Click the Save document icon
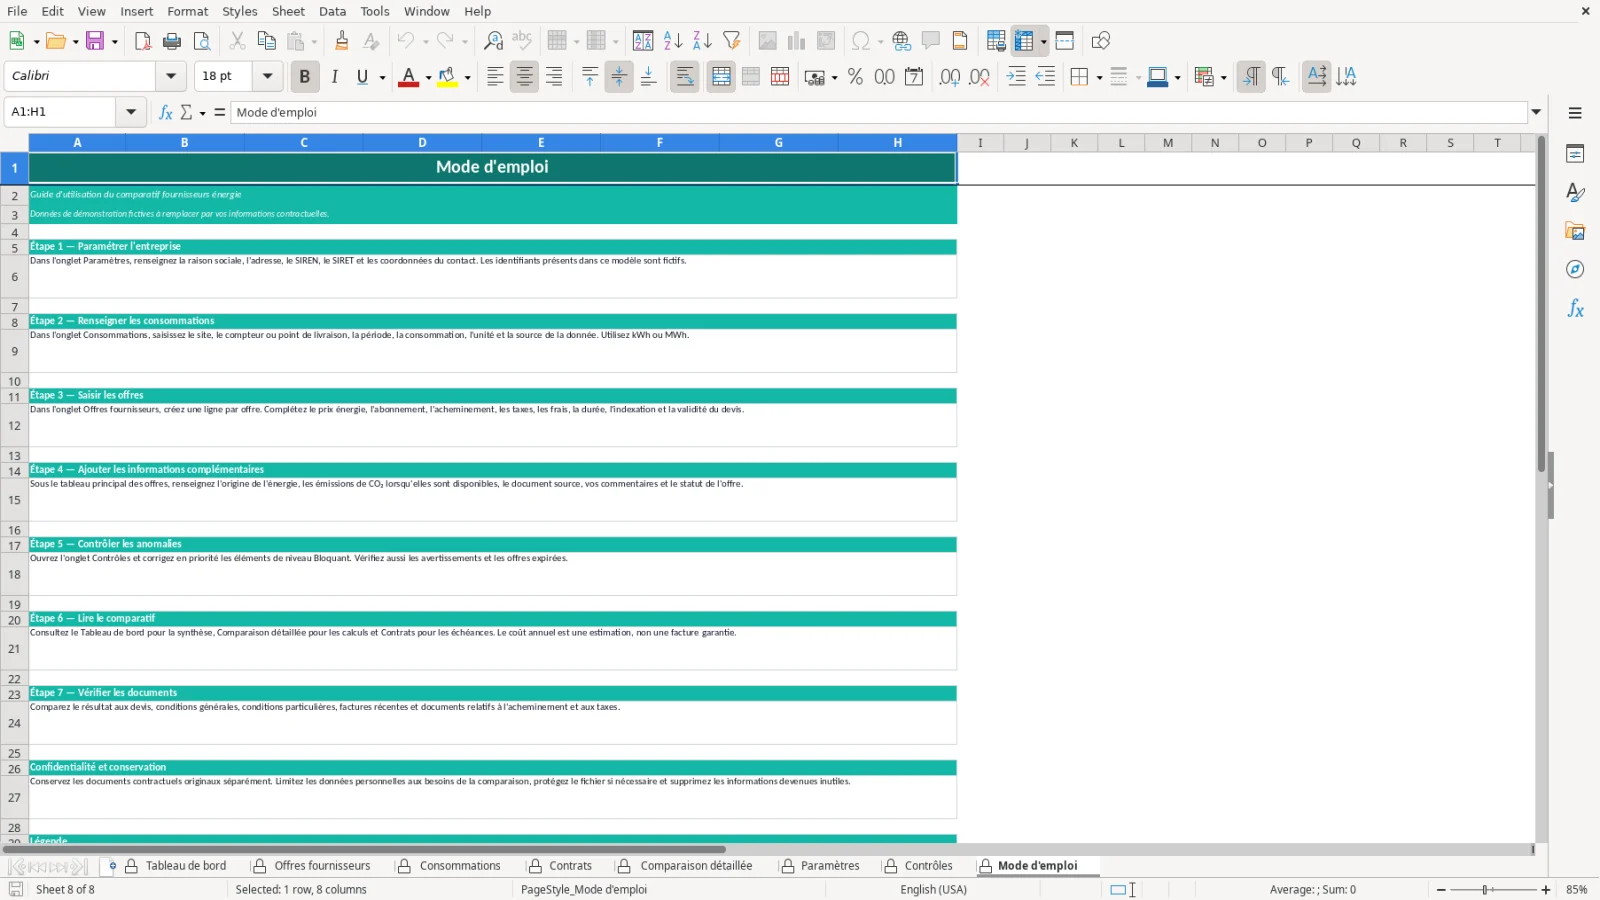This screenshot has height=900, width=1600. pyautogui.click(x=95, y=41)
